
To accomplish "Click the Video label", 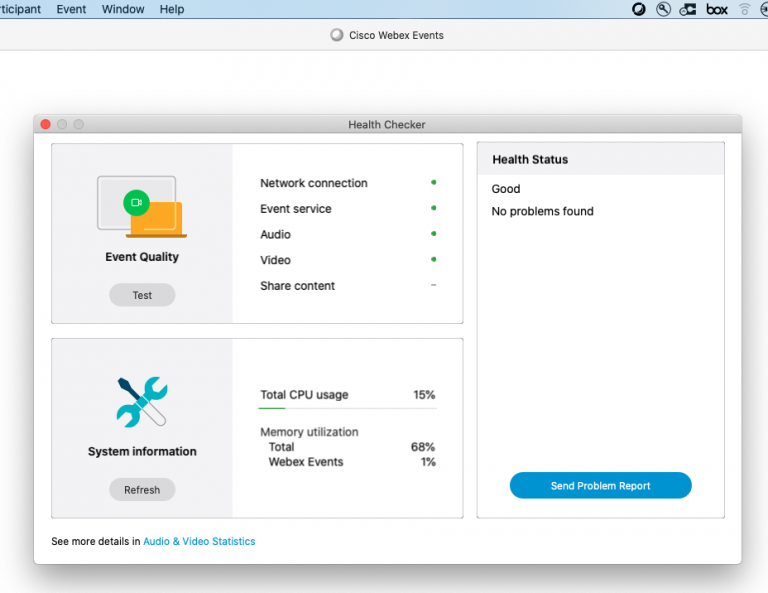I will tap(275, 260).
